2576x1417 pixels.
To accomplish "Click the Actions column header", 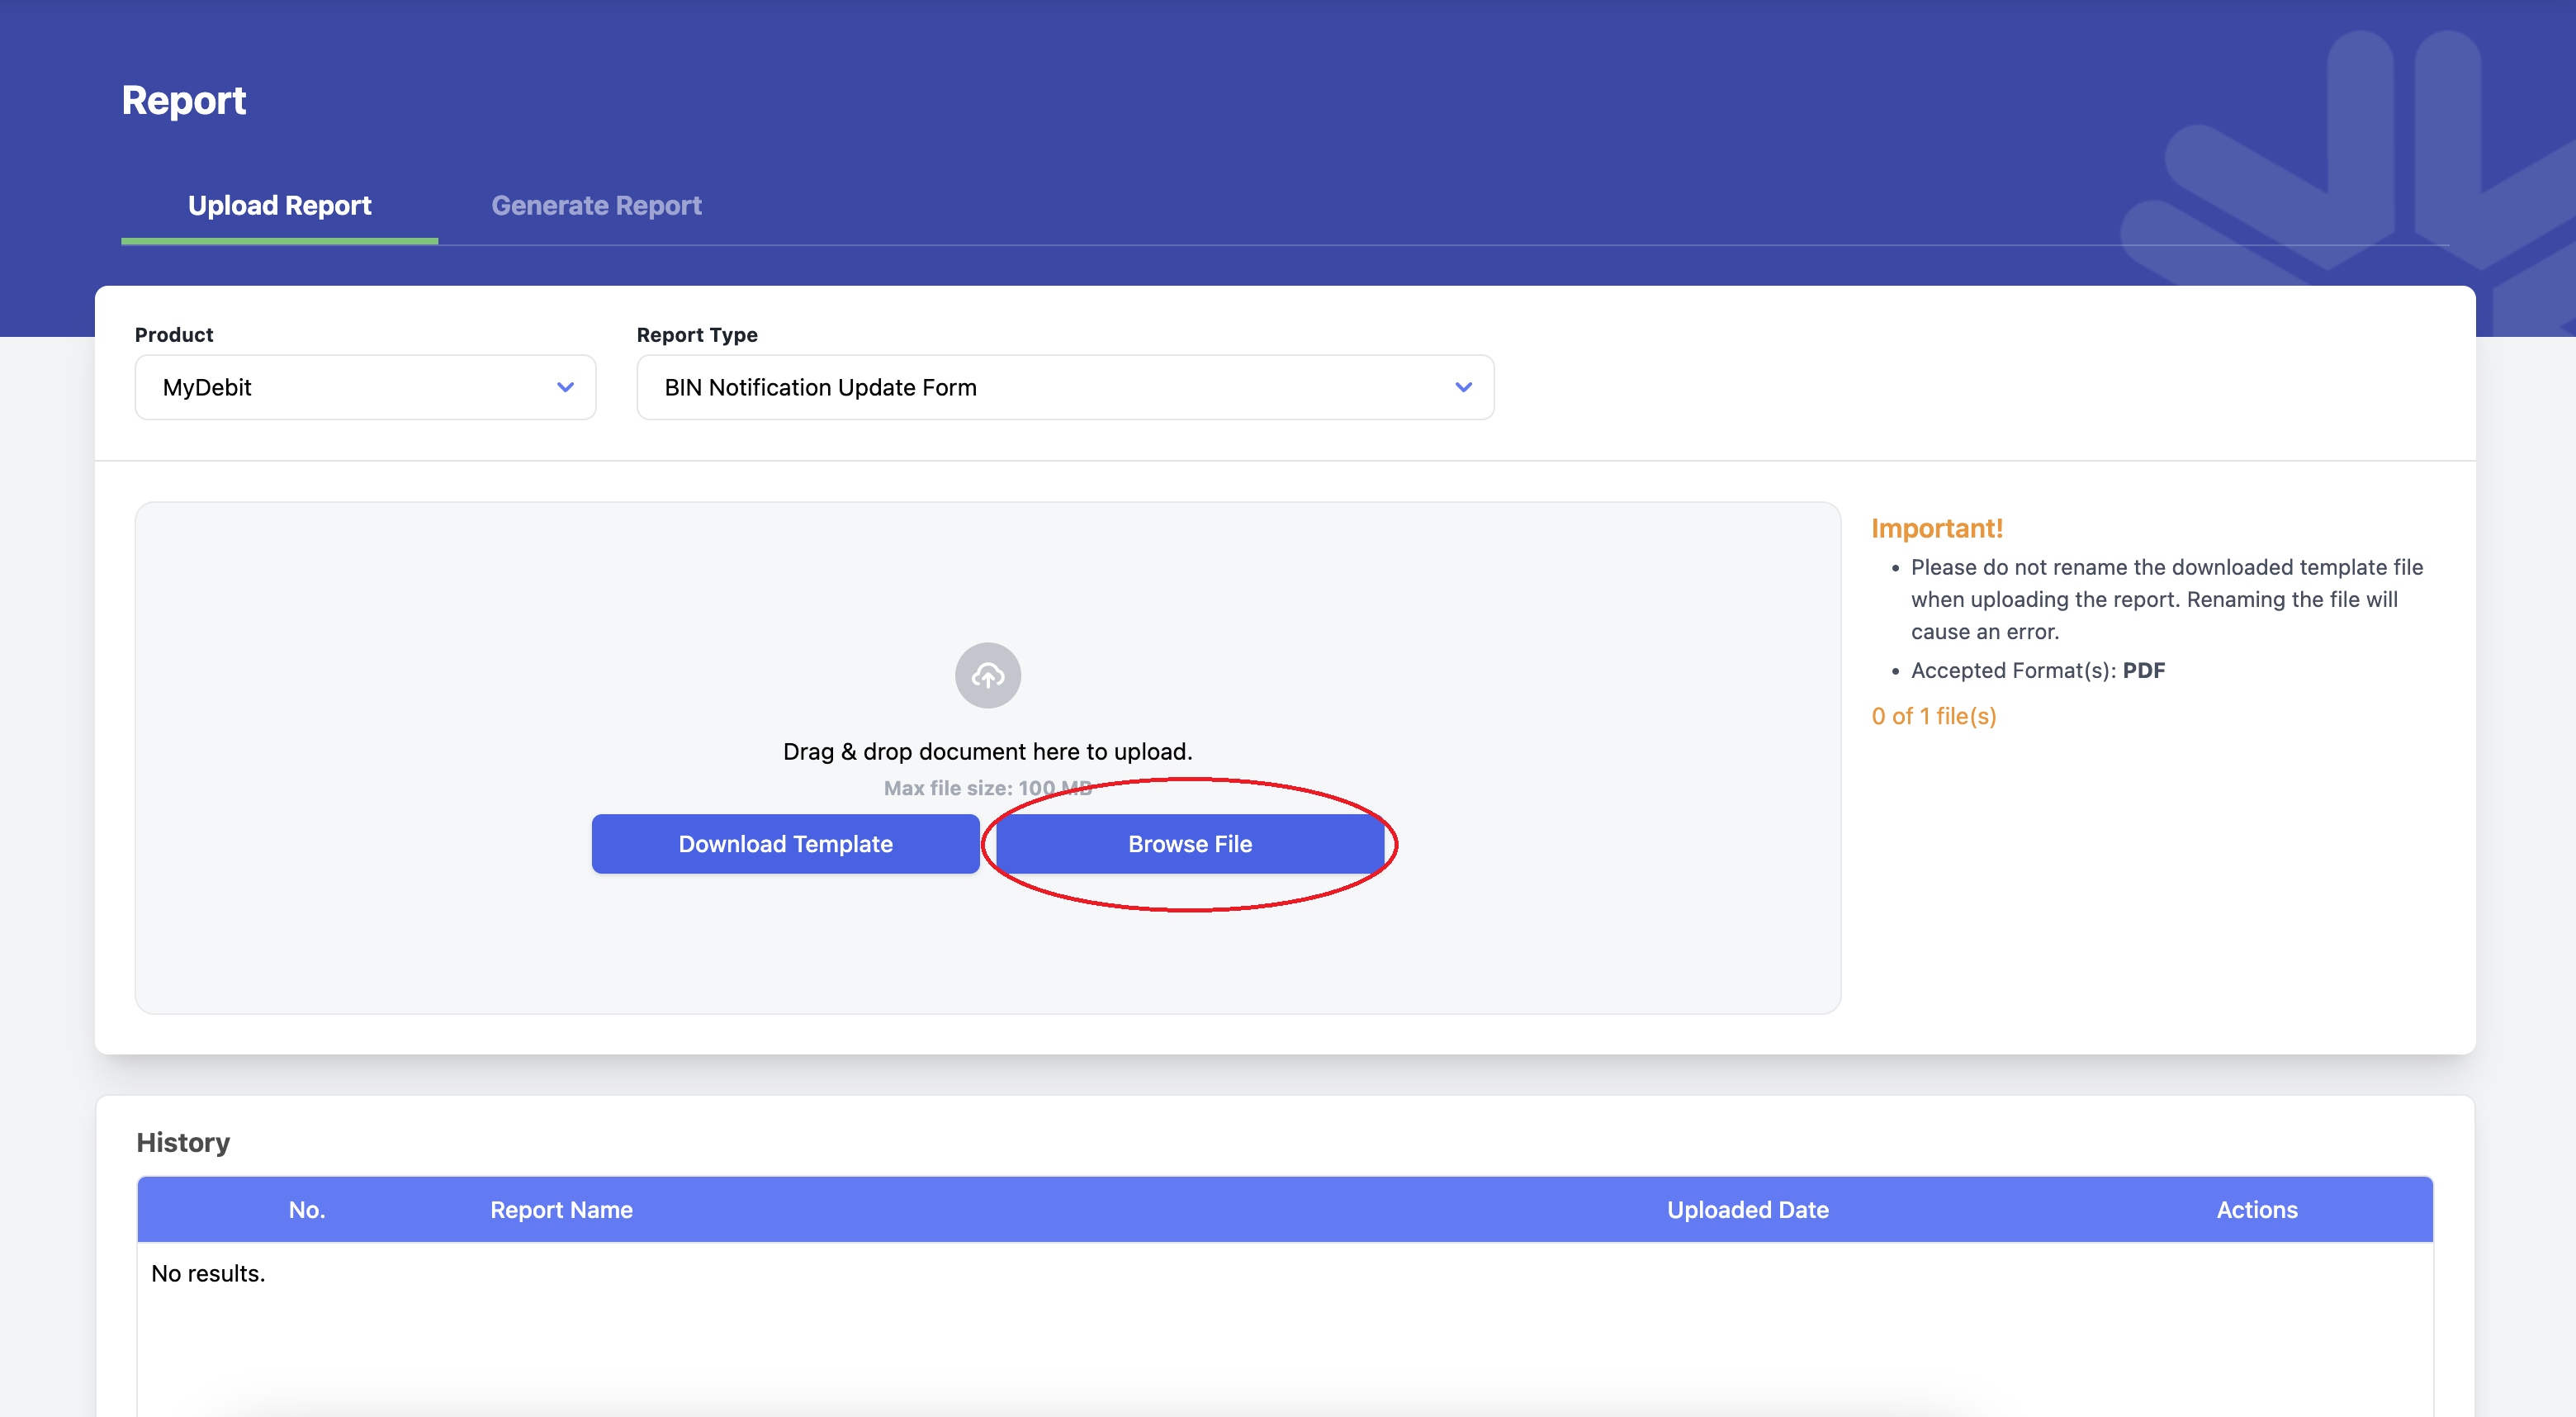I will (x=2257, y=1210).
